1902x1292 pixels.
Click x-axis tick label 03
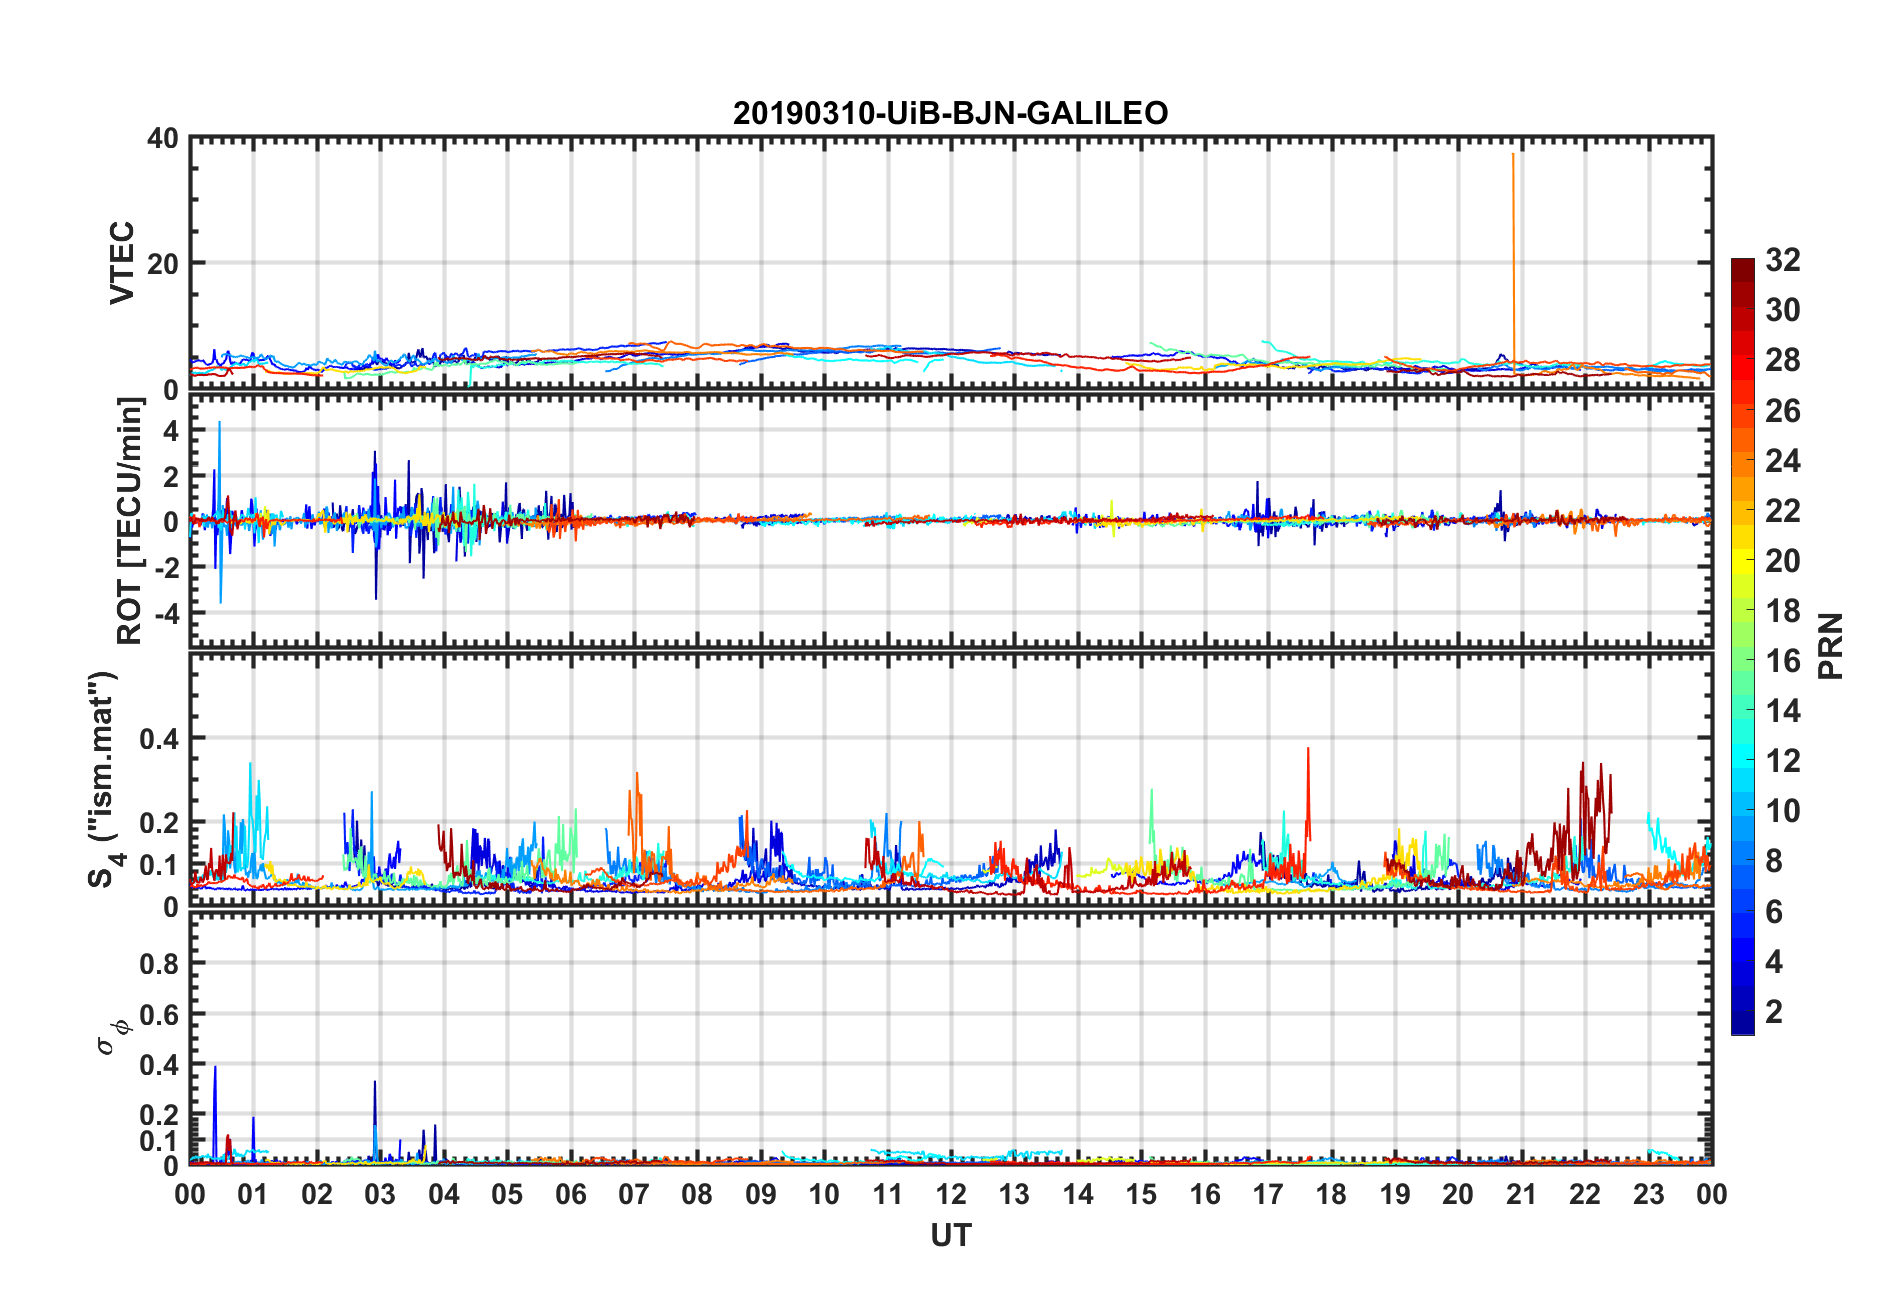click(x=380, y=1194)
